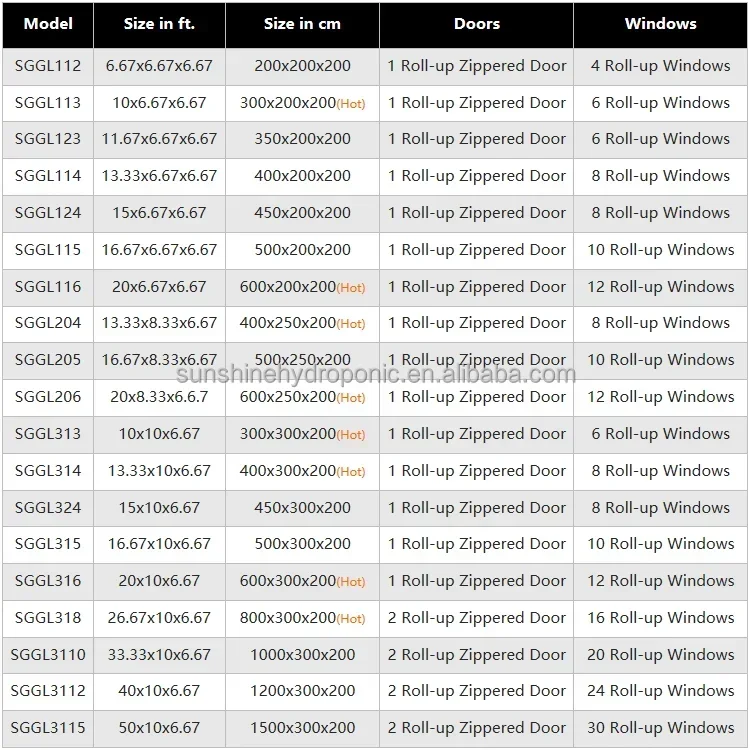Click the sunshinehydroponic.en.alibaba.com watermark
The height and width of the screenshot is (750, 750).
tap(376, 375)
